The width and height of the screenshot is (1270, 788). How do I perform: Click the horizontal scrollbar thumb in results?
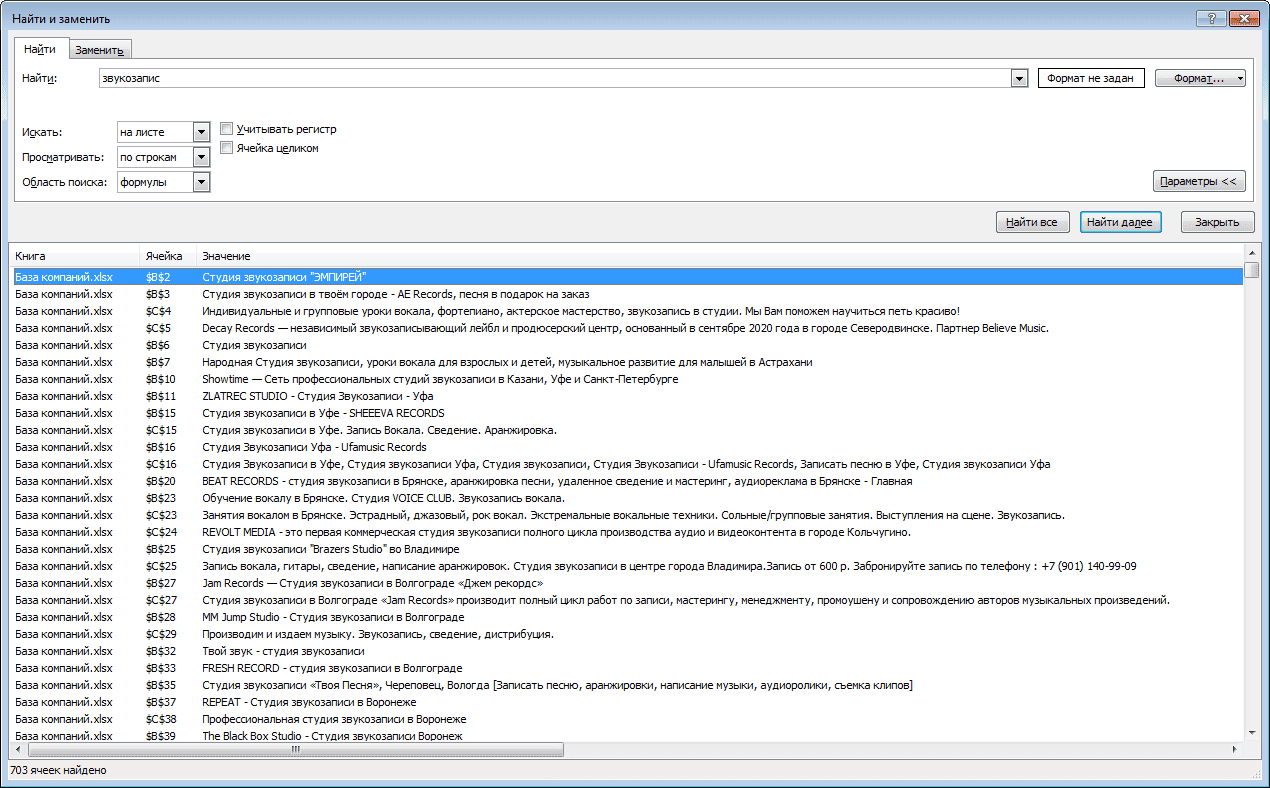(x=295, y=749)
